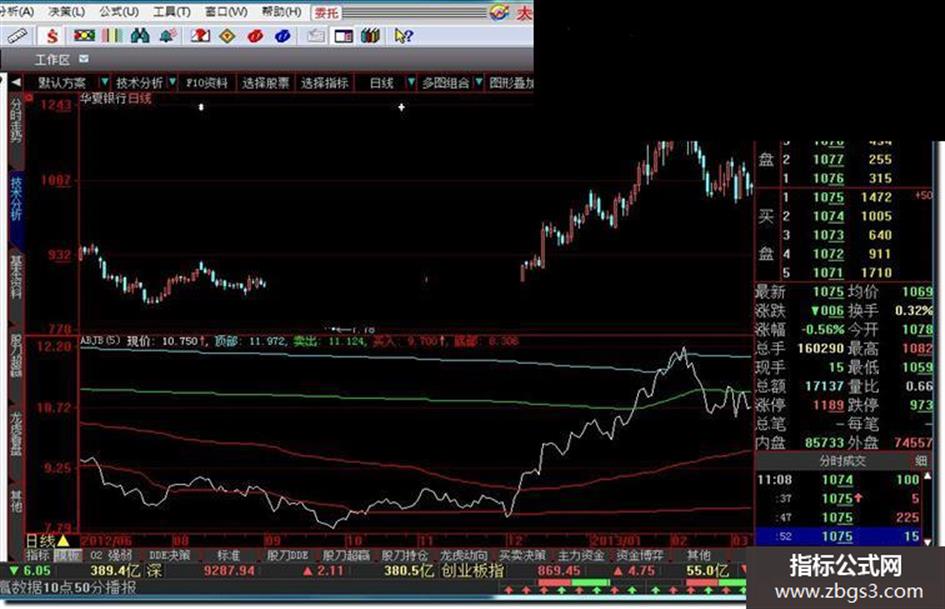Select 02 强弱 indicator tab

click(x=111, y=555)
